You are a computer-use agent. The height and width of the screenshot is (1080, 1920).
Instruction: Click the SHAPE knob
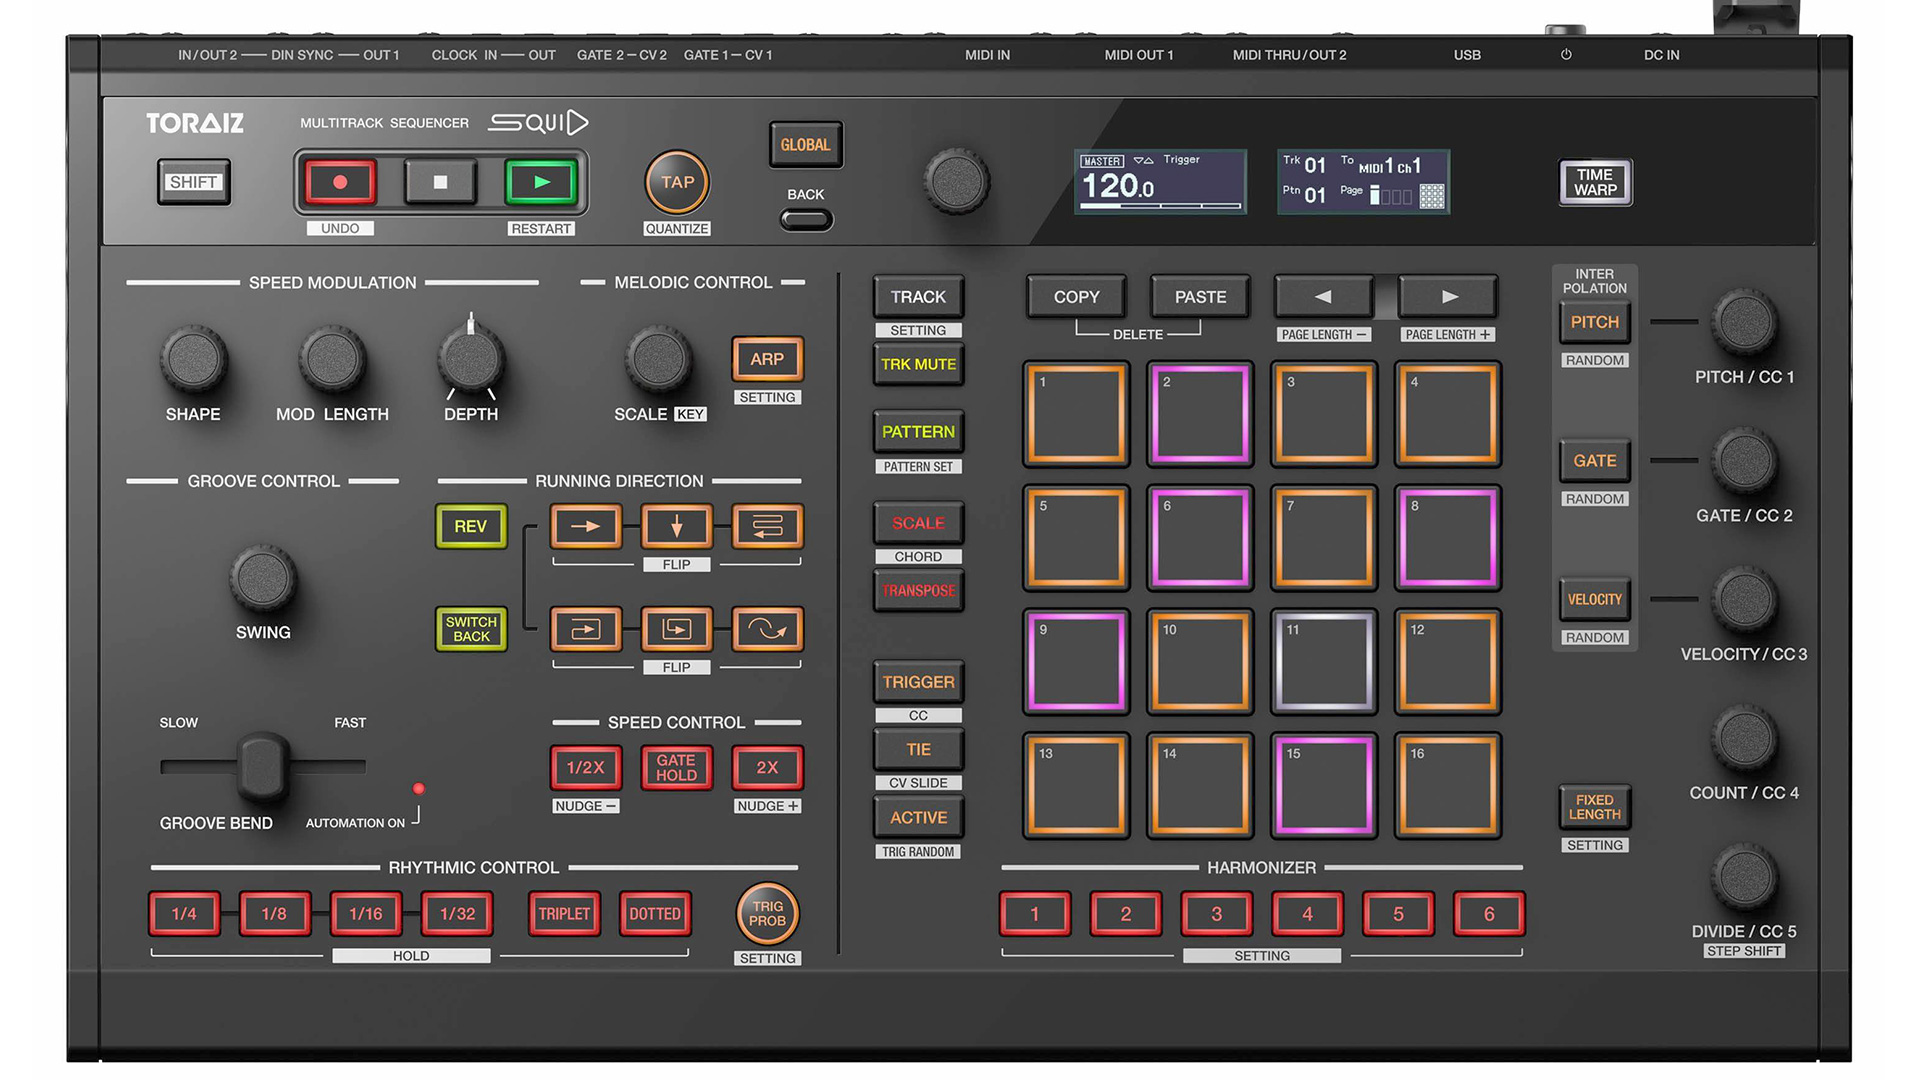coord(193,359)
